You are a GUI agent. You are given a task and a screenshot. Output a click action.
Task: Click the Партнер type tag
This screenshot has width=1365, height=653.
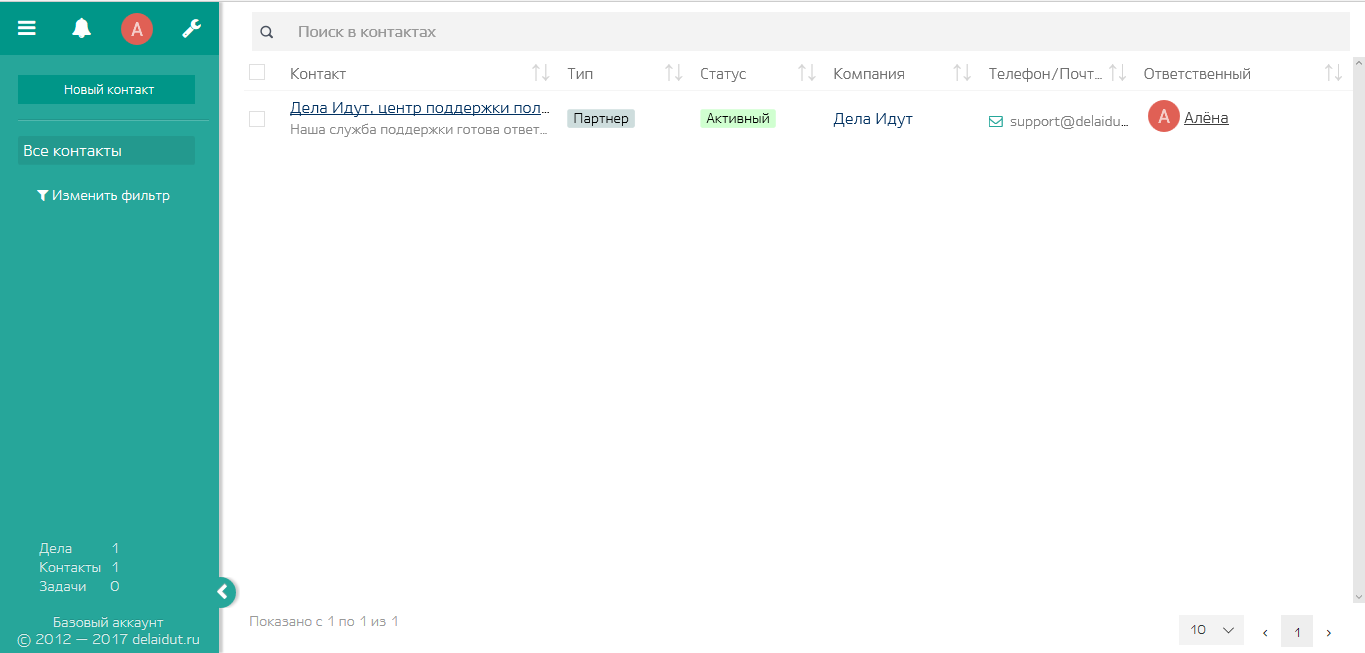click(601, 118)
